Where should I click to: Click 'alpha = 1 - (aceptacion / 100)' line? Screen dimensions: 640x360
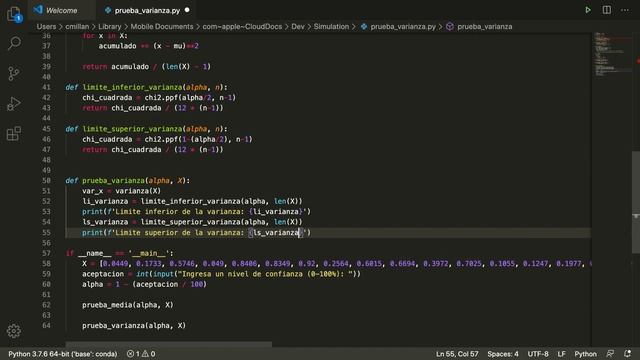[x=144, y=284]
